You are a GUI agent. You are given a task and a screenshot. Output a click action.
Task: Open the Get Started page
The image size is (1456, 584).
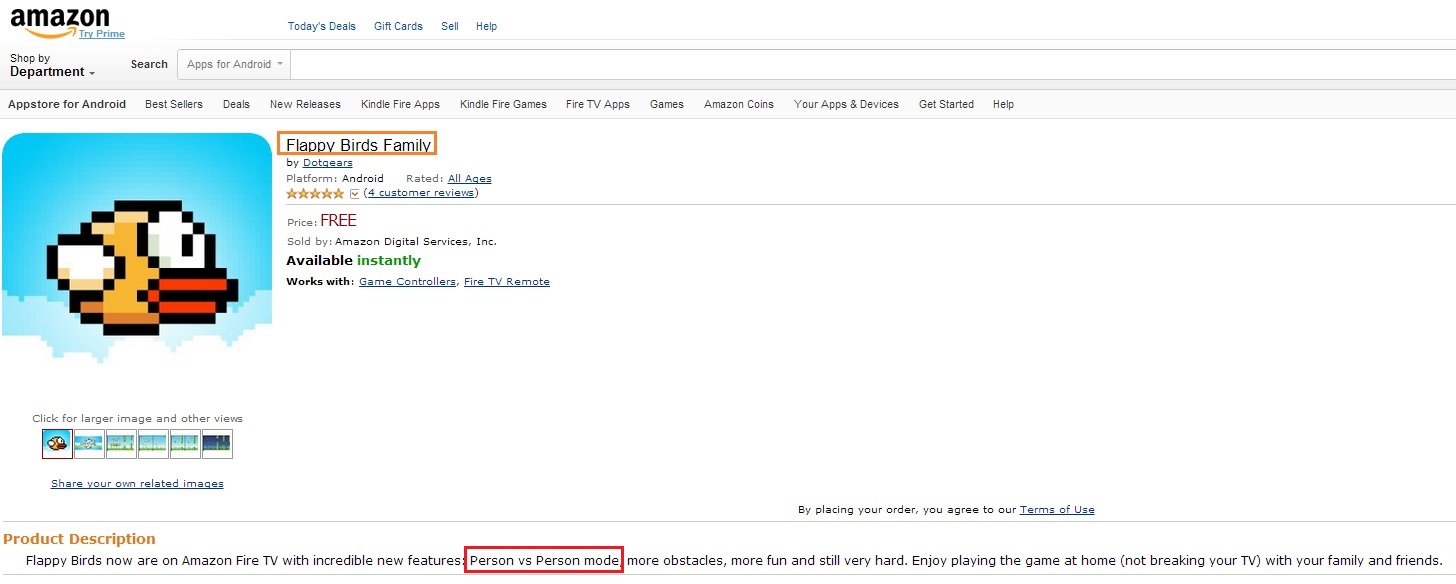click(x=946, y=104)
